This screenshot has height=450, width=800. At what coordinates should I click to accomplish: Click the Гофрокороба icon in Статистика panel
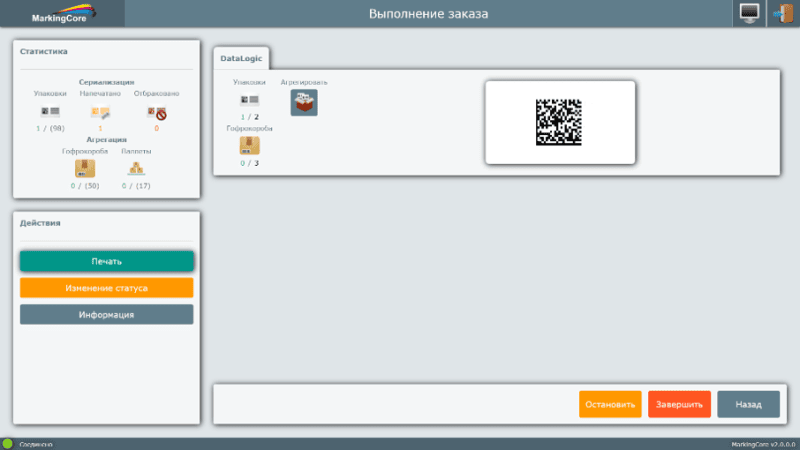[x=85, y=168]
